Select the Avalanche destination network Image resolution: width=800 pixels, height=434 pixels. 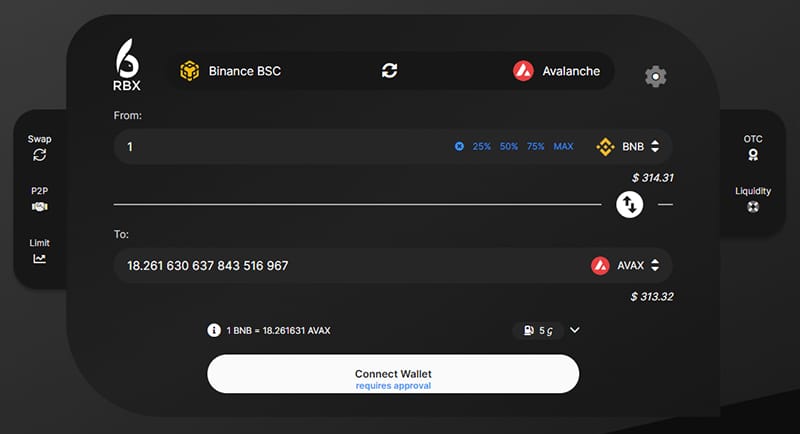pos(557,71)
